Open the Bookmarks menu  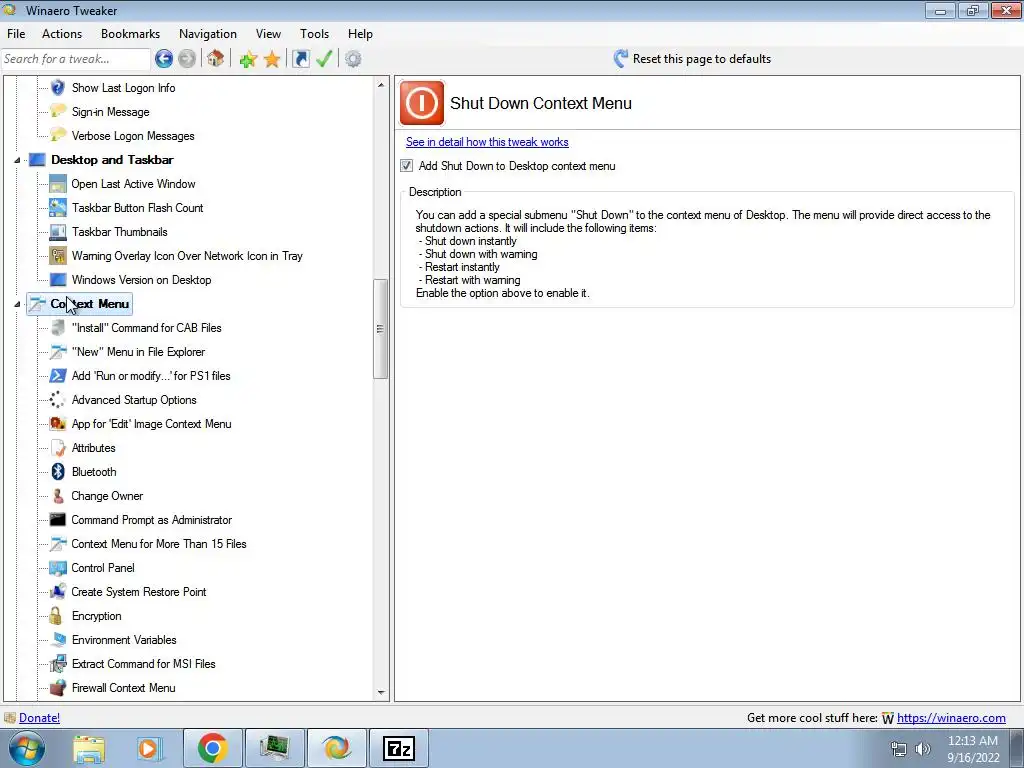[131, 34]
